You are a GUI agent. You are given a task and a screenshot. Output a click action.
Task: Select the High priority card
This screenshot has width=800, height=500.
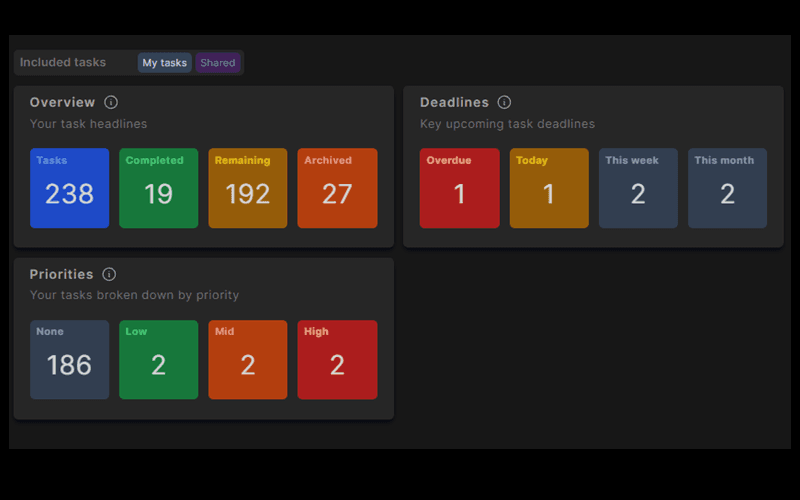[337, 360]
